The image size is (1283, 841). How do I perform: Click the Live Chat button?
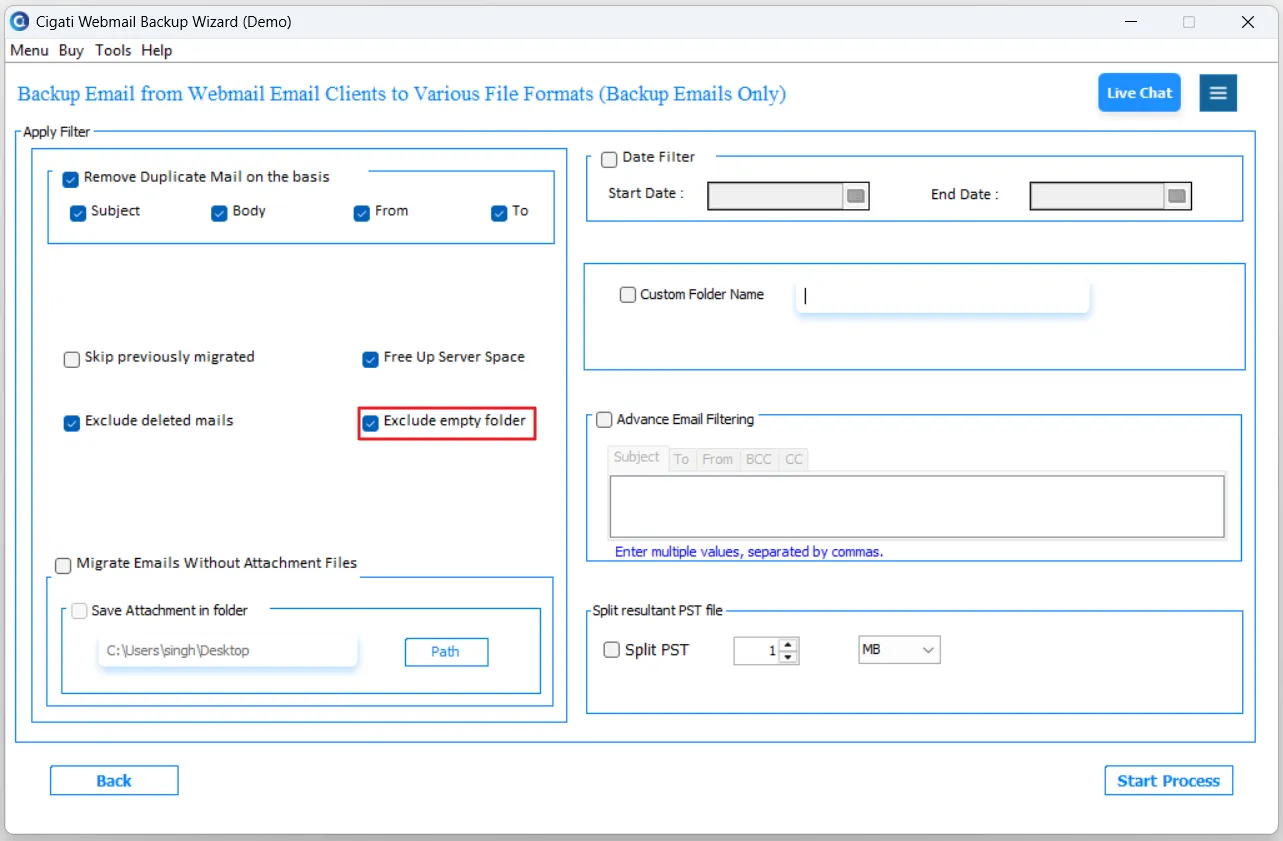coord(1140,93)
